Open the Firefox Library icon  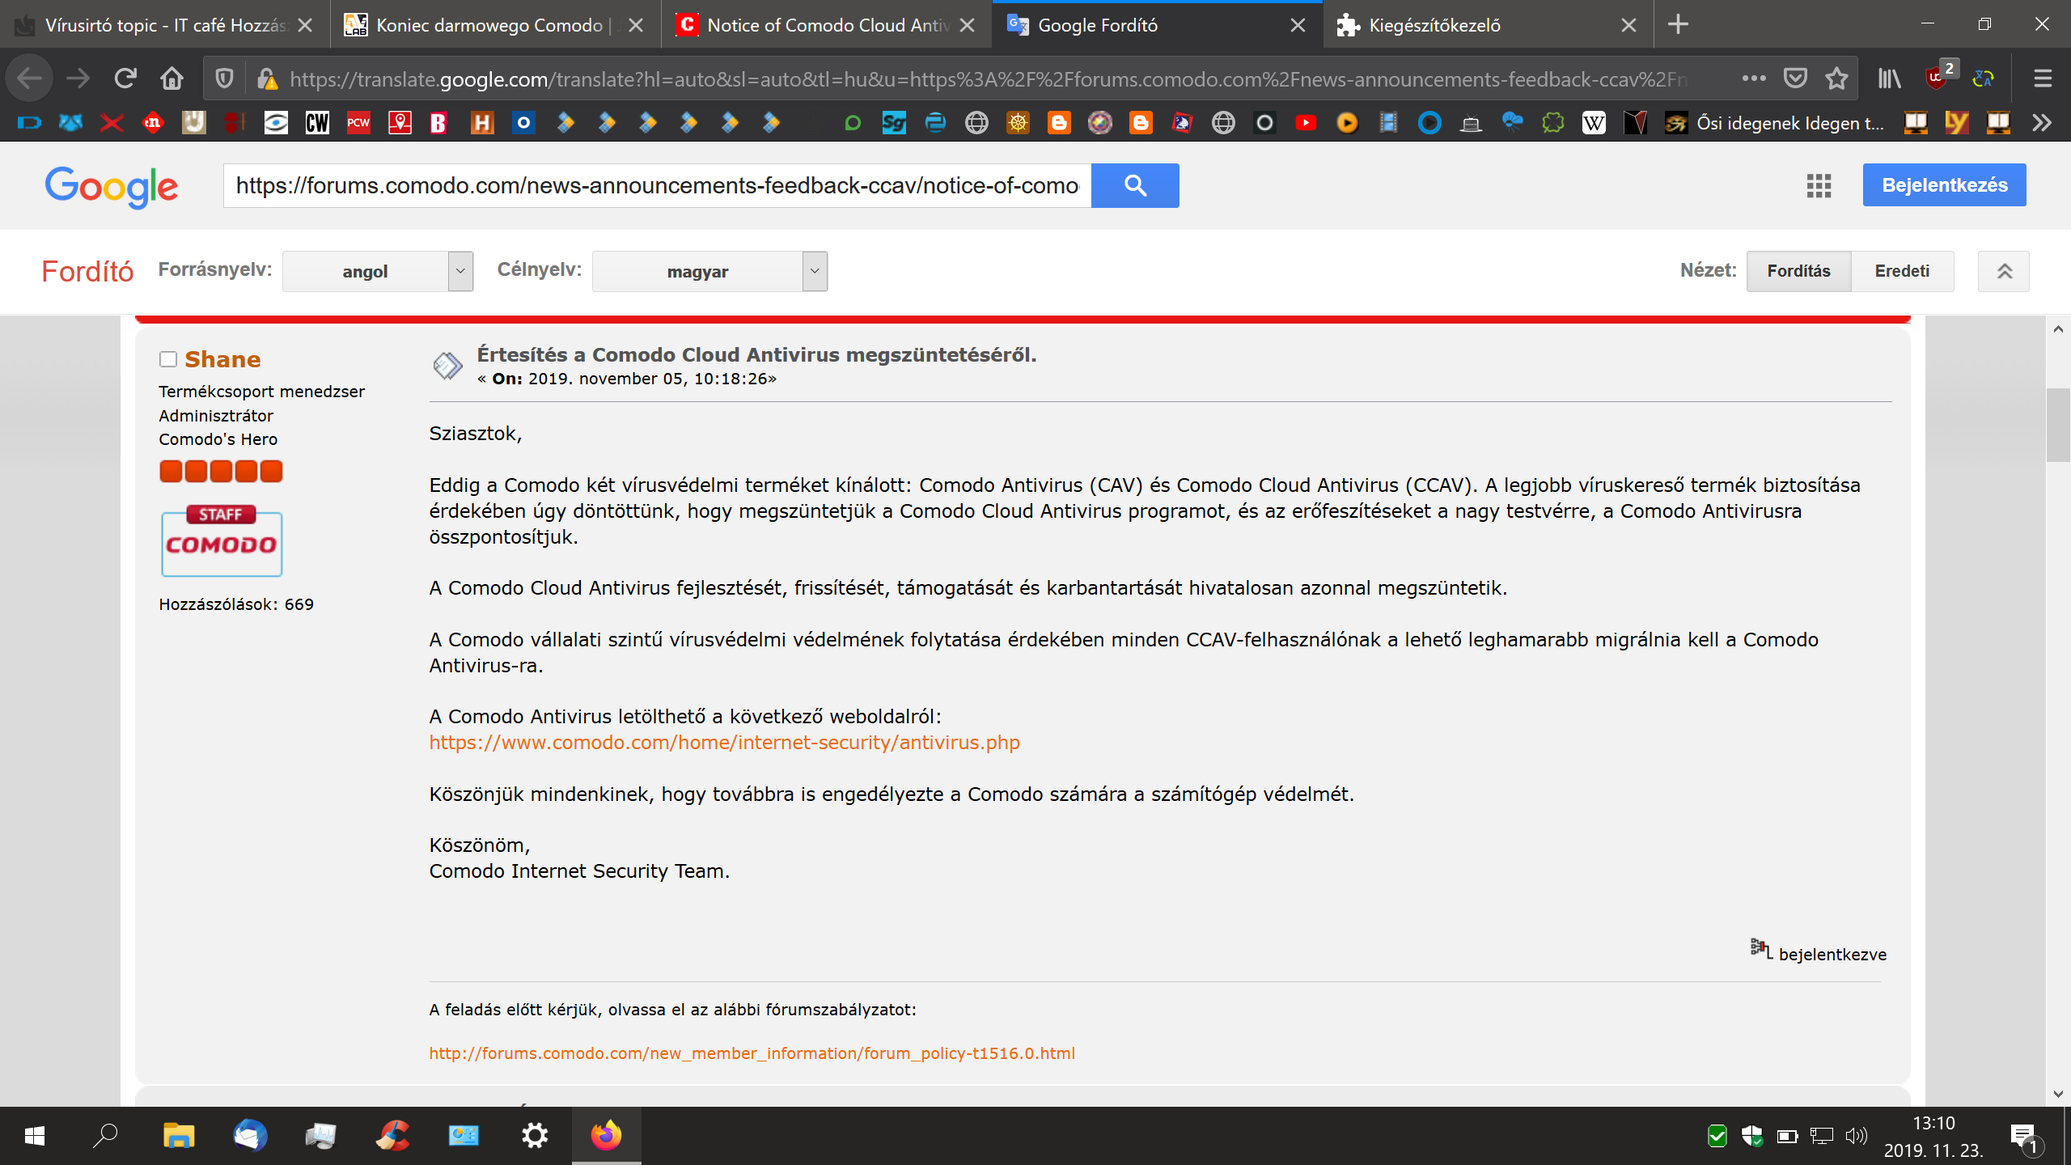pyautogui.click(x=1889, y=78)
